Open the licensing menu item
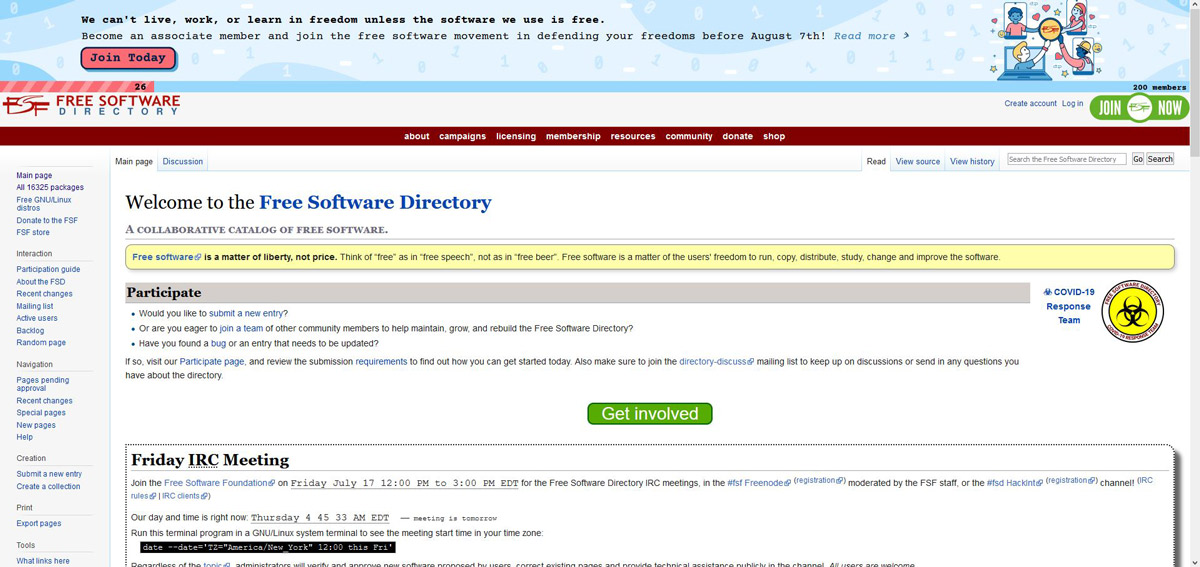 516,136
